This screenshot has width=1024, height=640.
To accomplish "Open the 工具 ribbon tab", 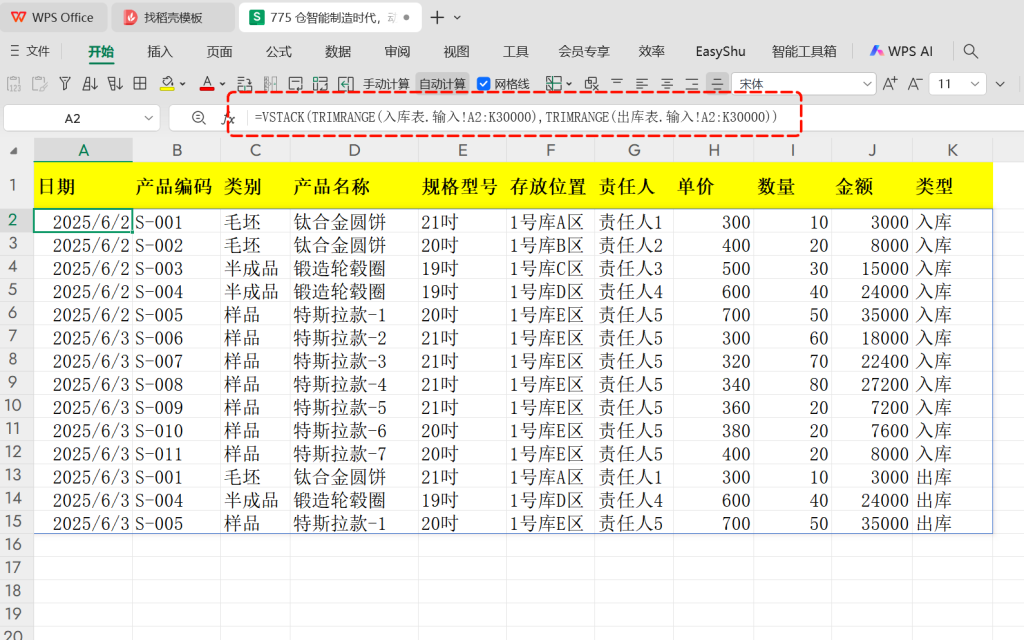I will [x=516, y=52].
